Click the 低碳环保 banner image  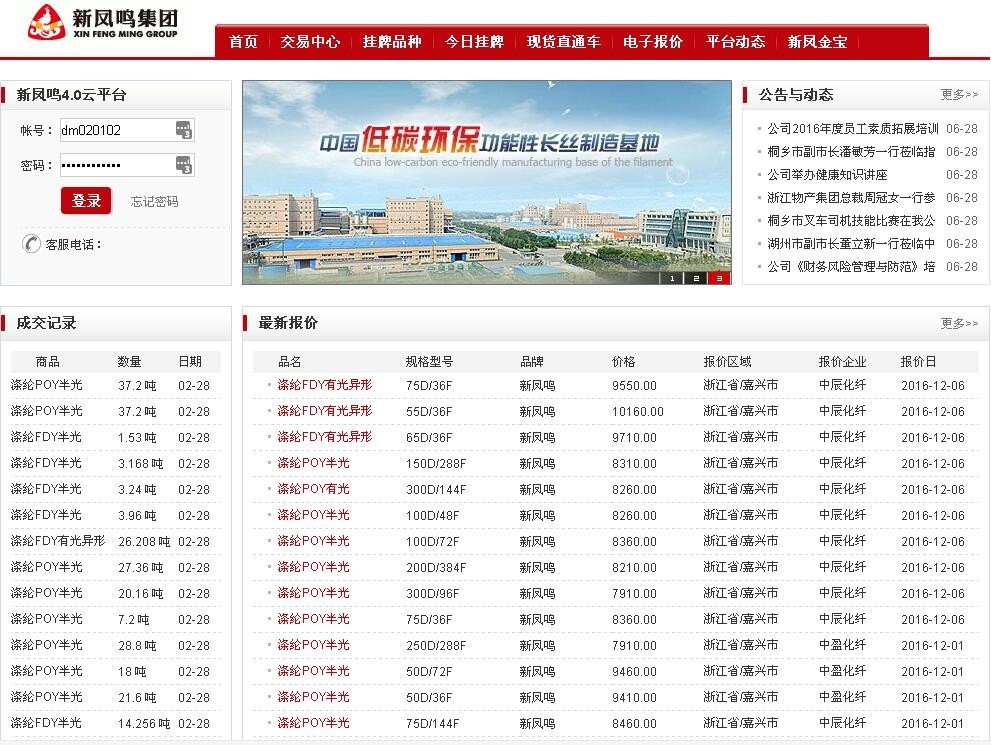coord(487,182)
